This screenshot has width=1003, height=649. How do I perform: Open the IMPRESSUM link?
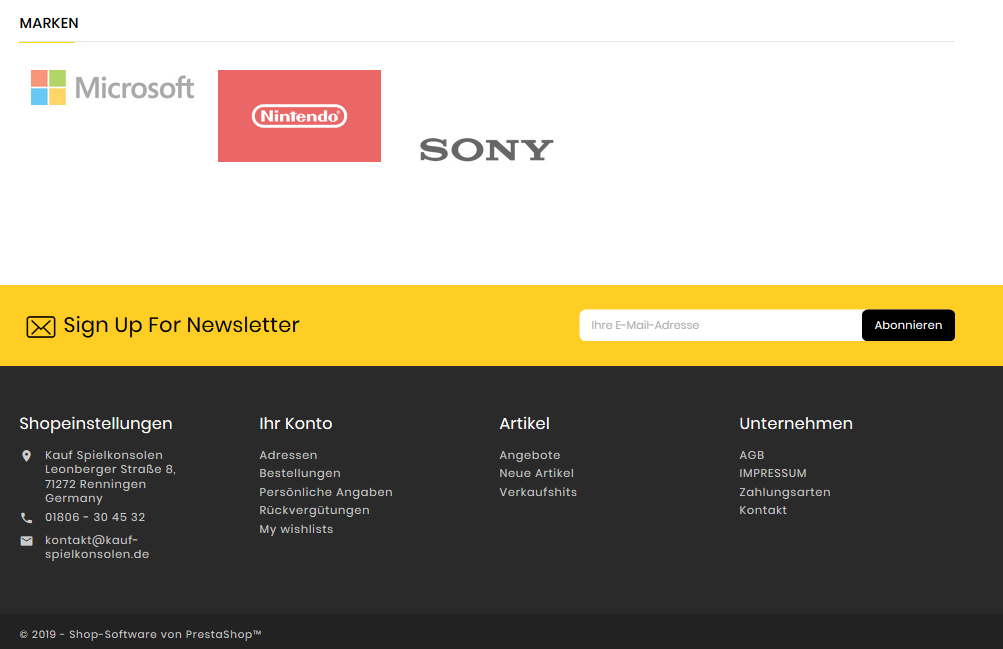coord(773,473)
